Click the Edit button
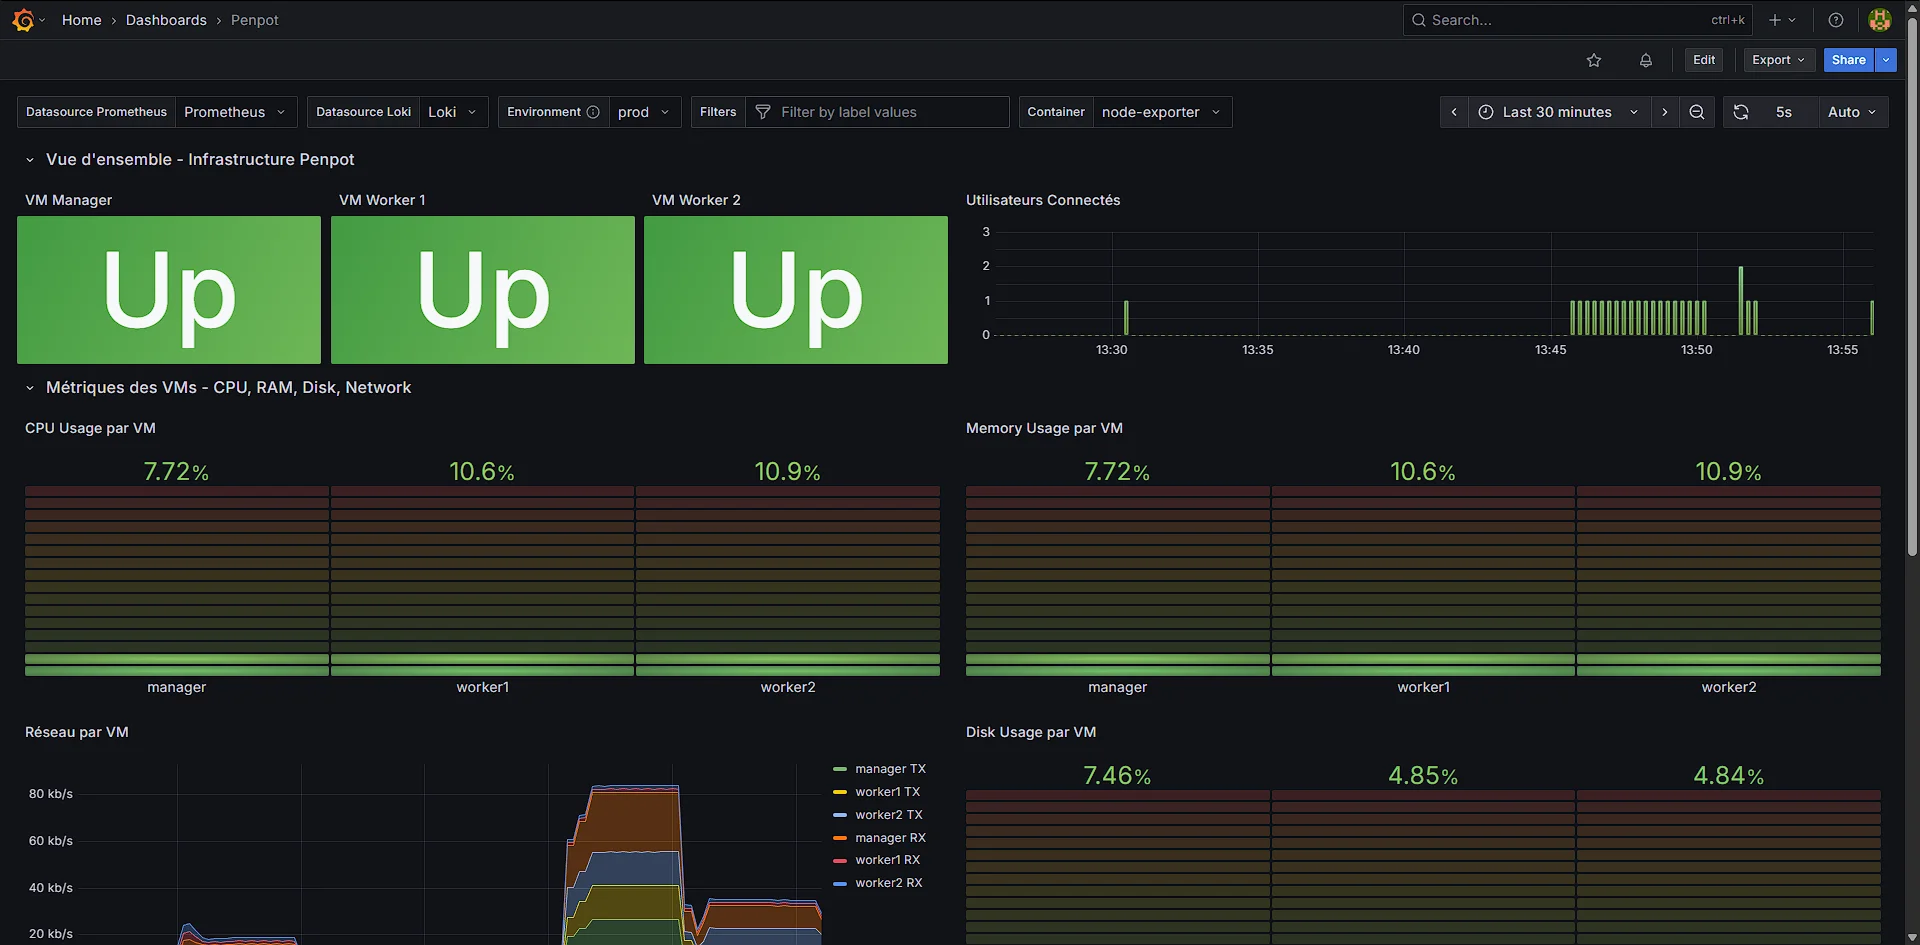Viewport: 1920px width, 945px height. pyautogui.click(x=1704, y=60)
